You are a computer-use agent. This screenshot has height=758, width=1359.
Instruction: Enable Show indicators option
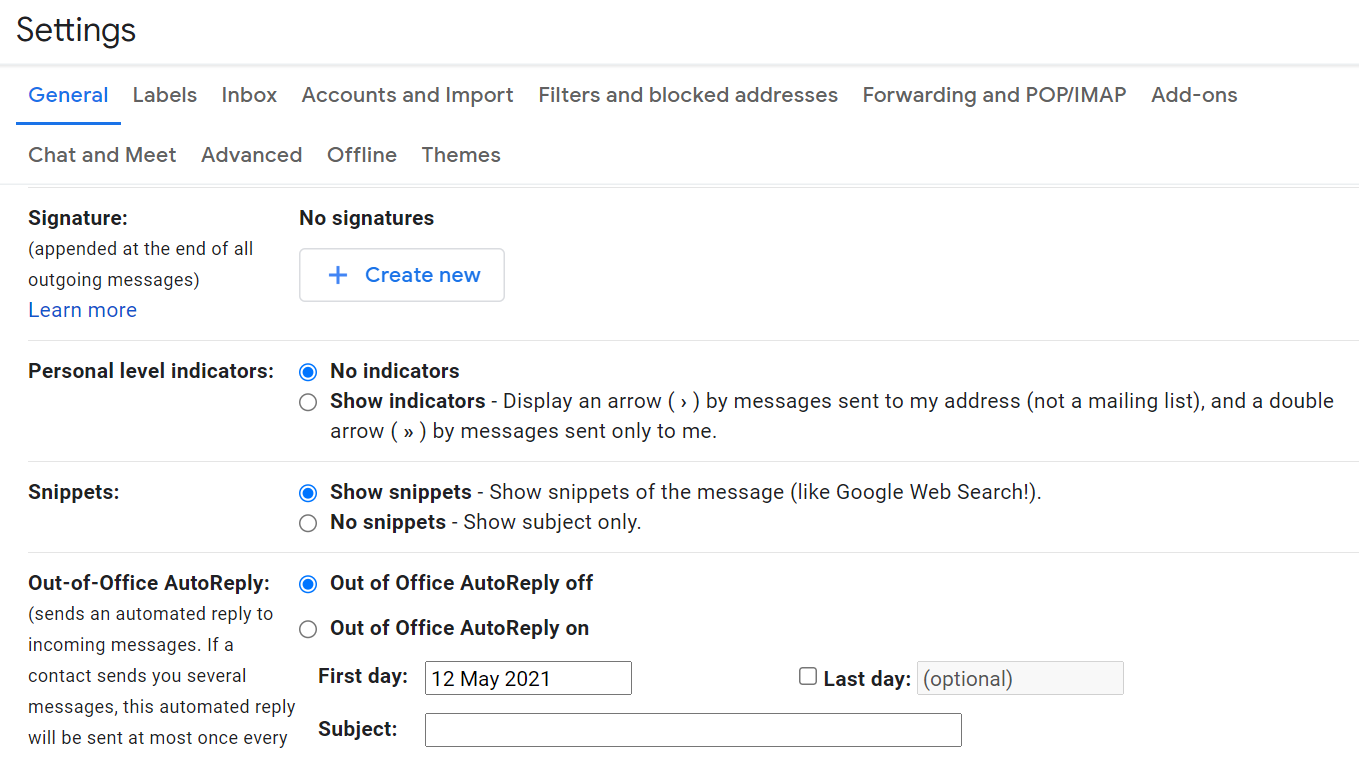tap(308, 402)
